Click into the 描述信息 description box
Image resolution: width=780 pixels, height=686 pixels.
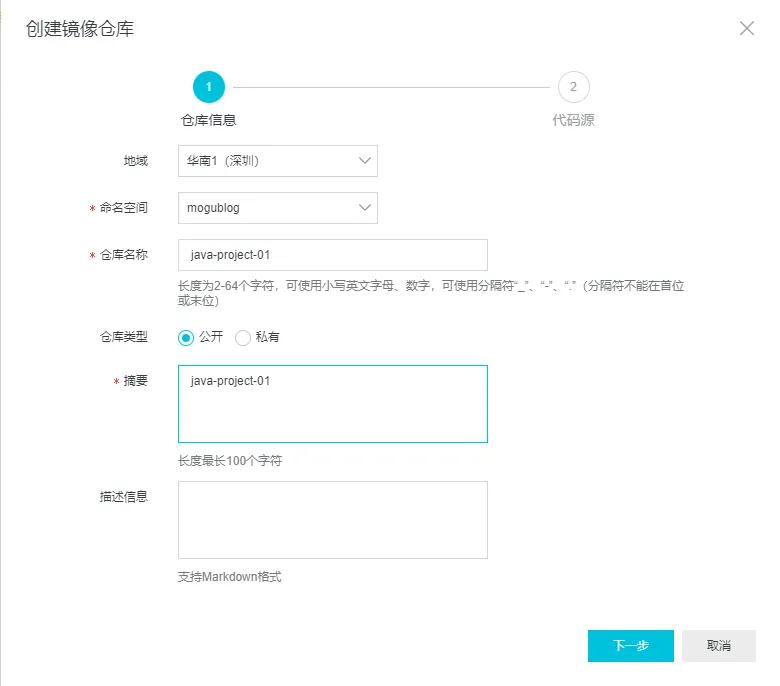point(332,520)
